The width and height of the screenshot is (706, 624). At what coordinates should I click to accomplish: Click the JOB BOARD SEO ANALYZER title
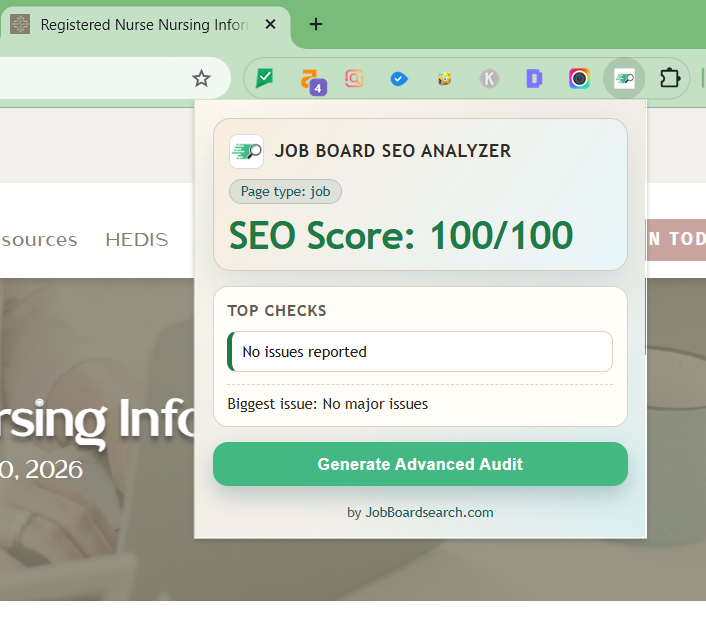pyautogui.click(x=393, y=151)
